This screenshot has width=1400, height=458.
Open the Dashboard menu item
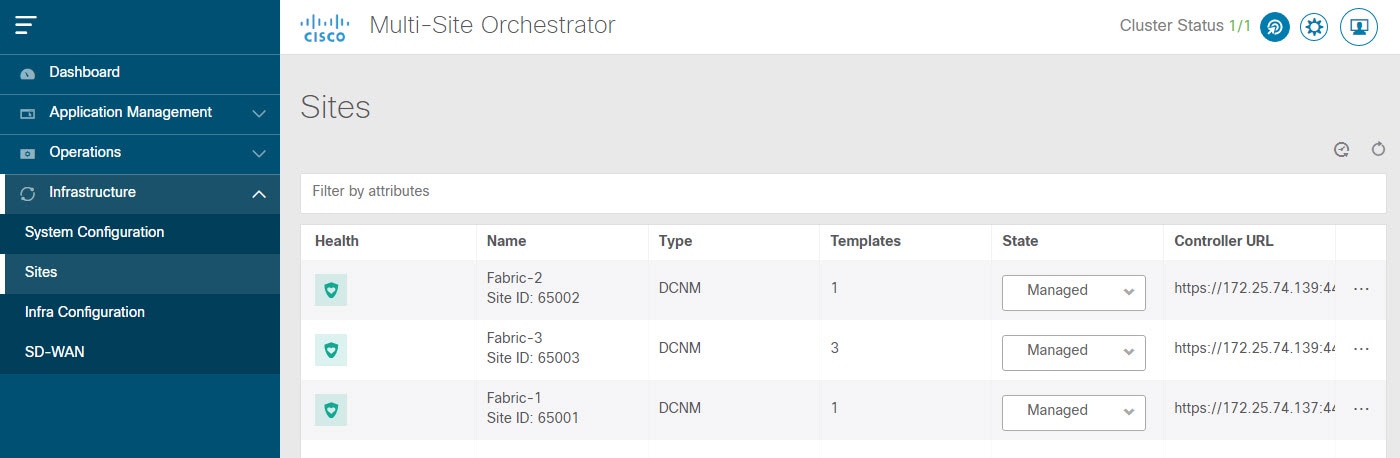(x=140, y=73)
